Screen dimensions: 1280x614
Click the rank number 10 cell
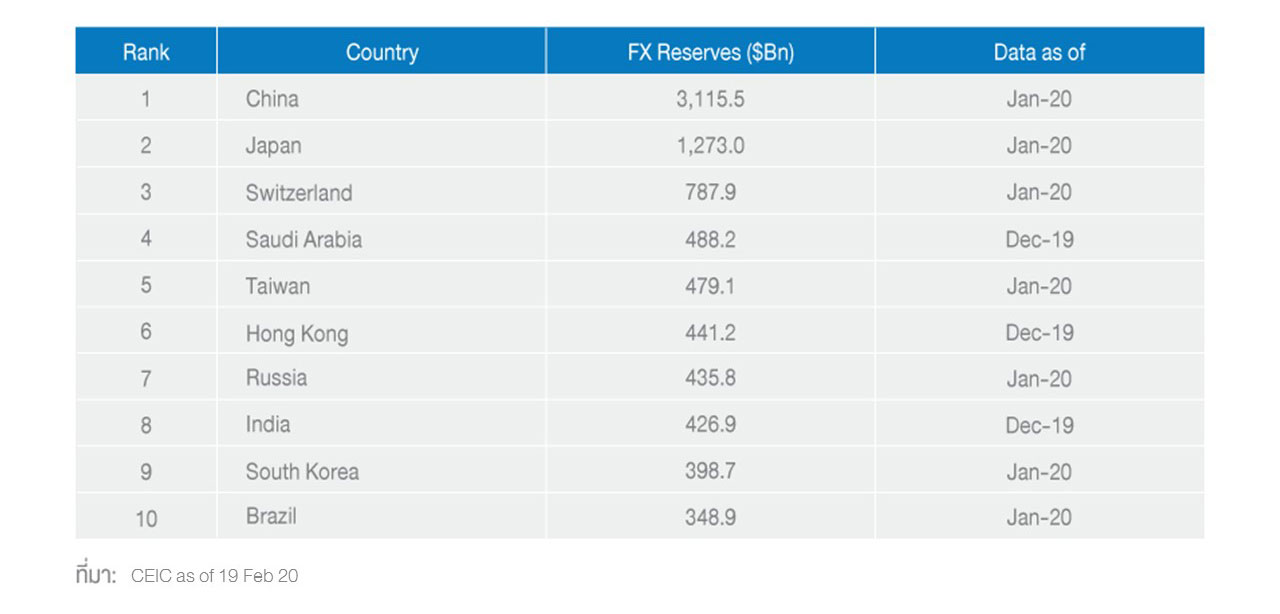coord(146,518)
